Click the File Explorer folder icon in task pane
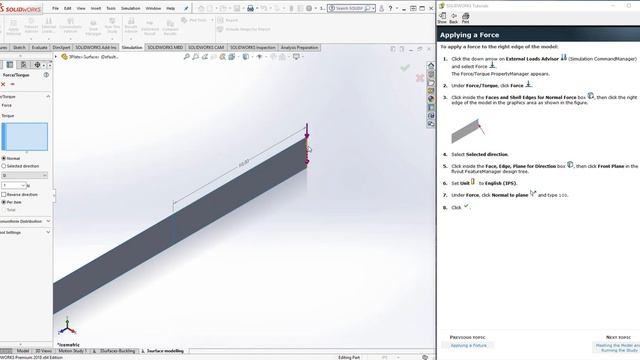This screenshot has width=640, height=360. coord(431,83)
